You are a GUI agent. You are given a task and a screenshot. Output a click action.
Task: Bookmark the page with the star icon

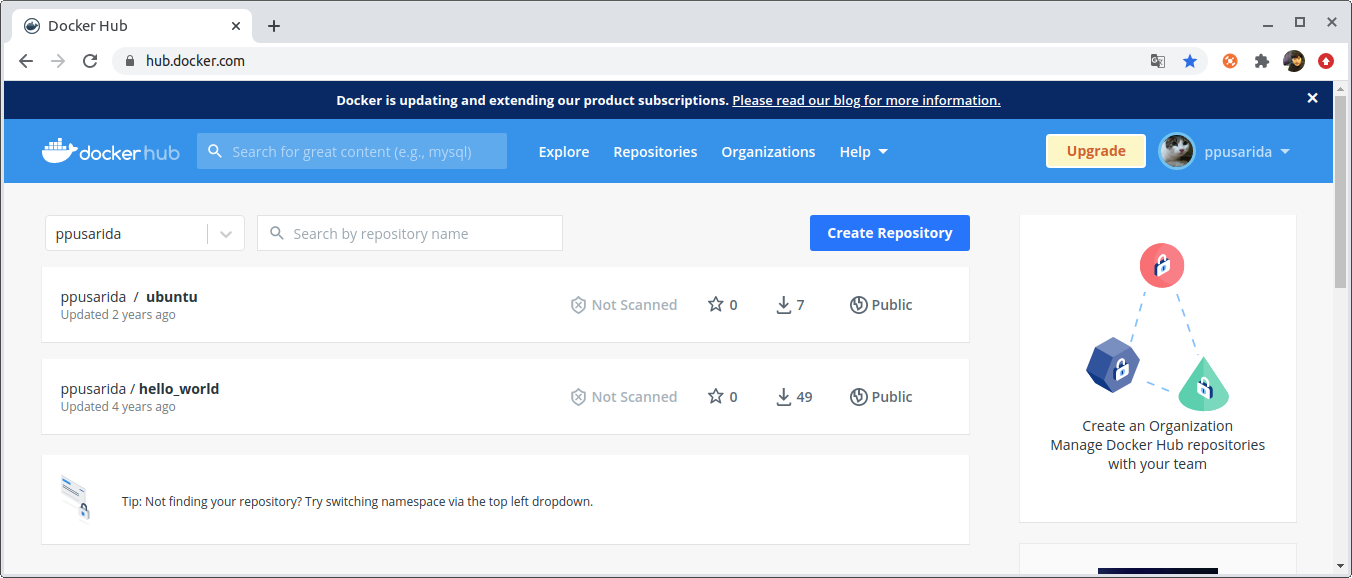pos(1190,61)
